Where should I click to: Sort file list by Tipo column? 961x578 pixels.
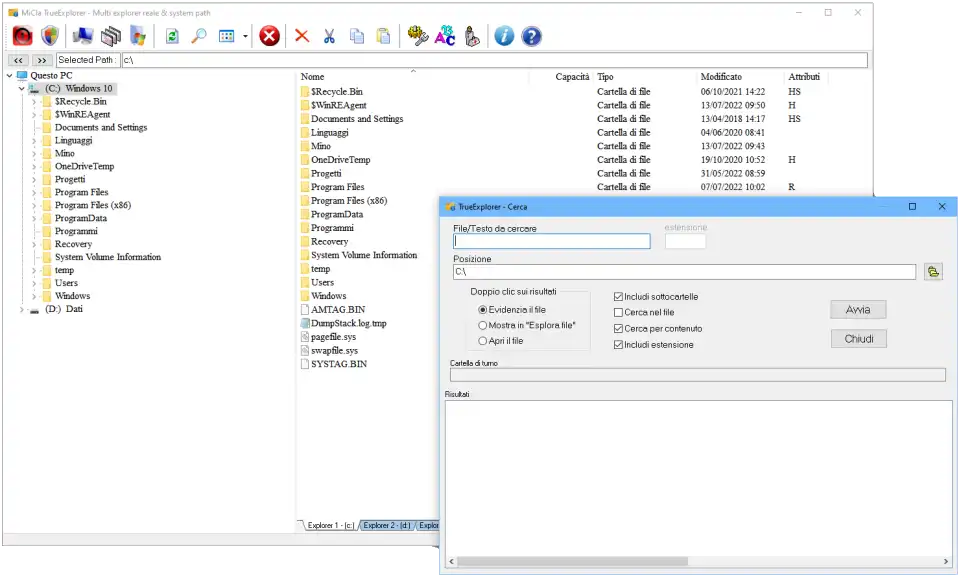tap(606, 77)
